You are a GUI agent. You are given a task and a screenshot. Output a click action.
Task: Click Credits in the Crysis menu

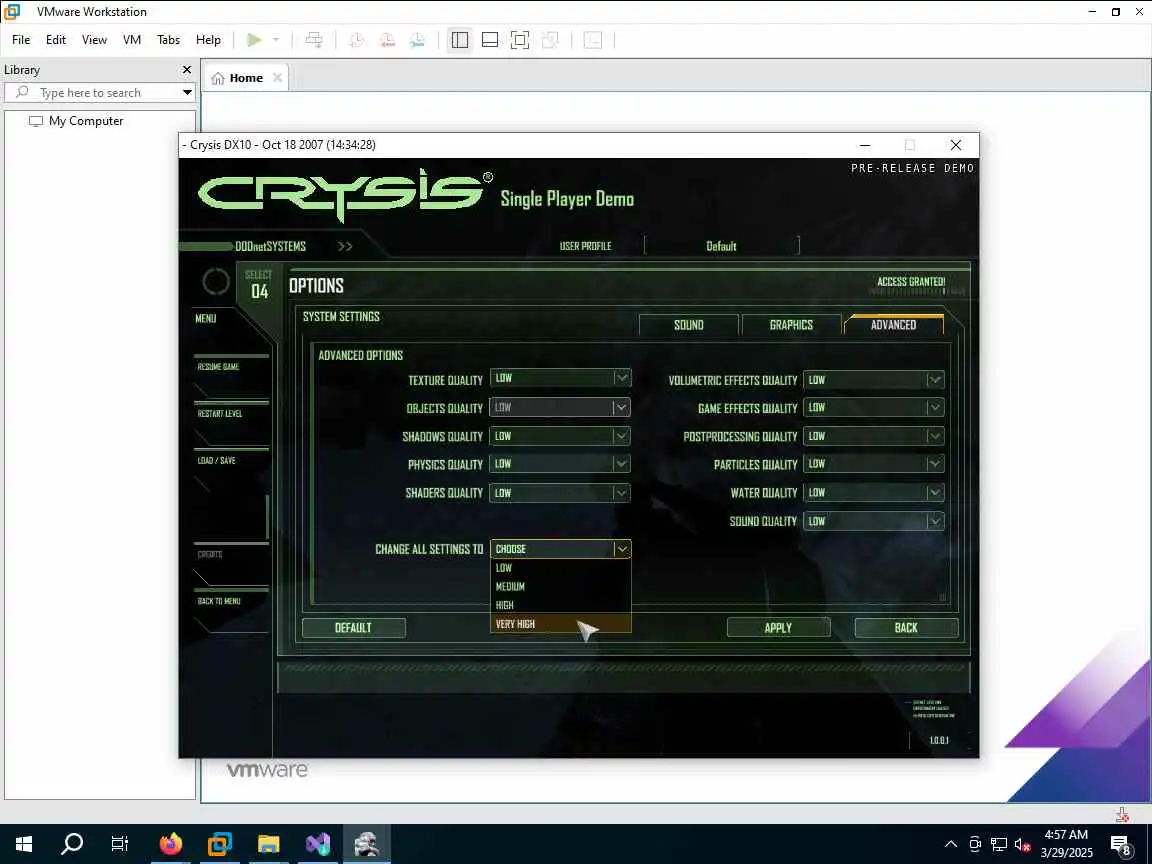pyautogui.click(x=210, y=555)
